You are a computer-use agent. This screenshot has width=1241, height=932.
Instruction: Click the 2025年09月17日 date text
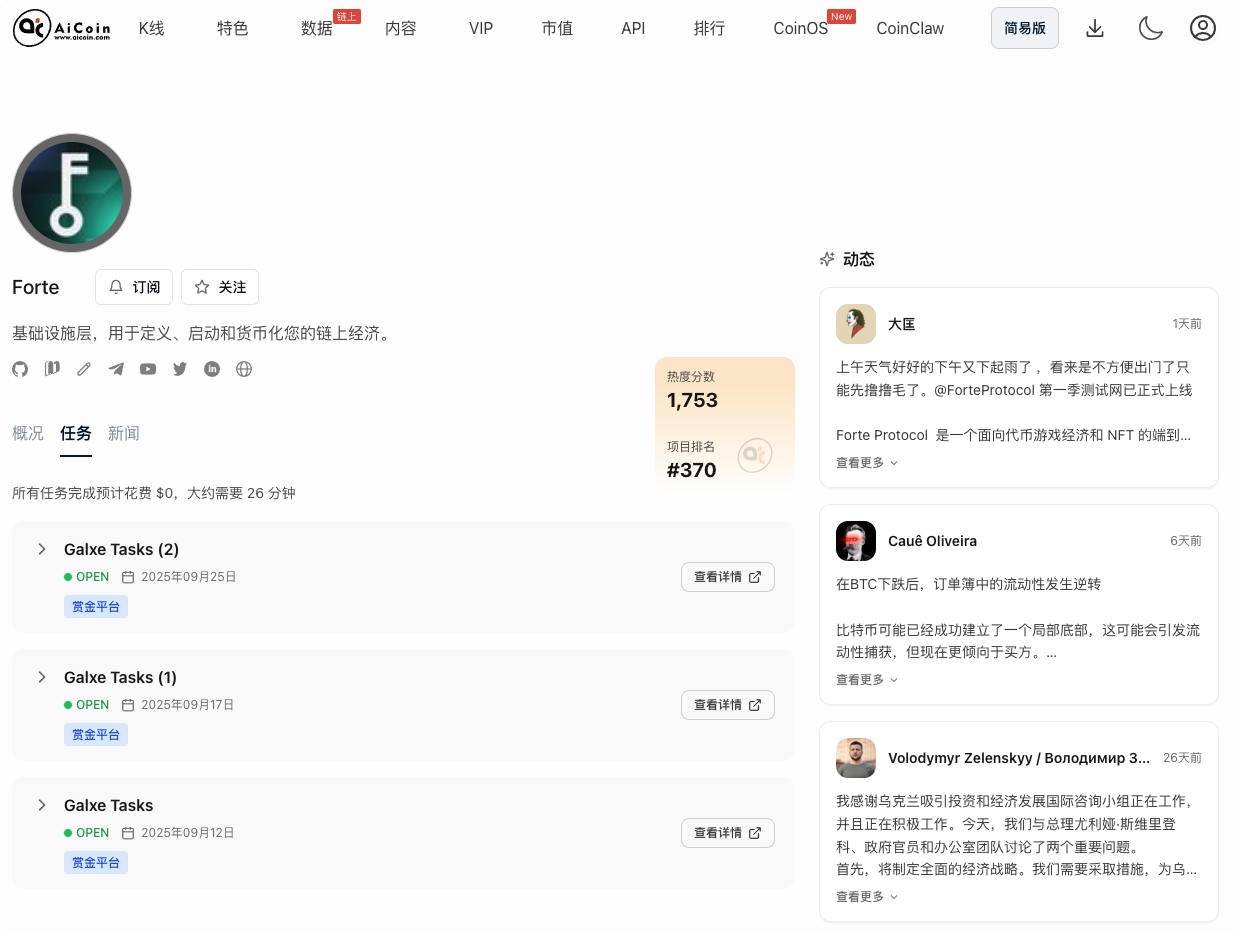(188, 705)
